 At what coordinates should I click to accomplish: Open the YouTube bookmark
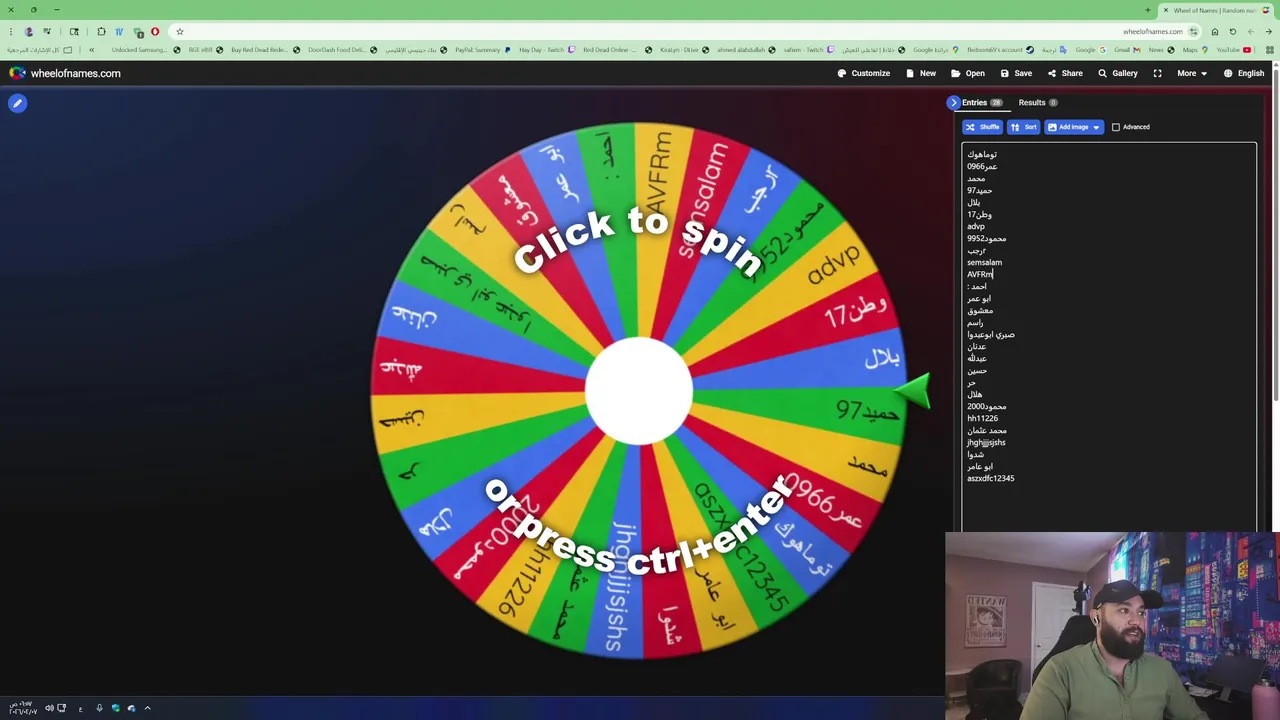coord(1233,50)
